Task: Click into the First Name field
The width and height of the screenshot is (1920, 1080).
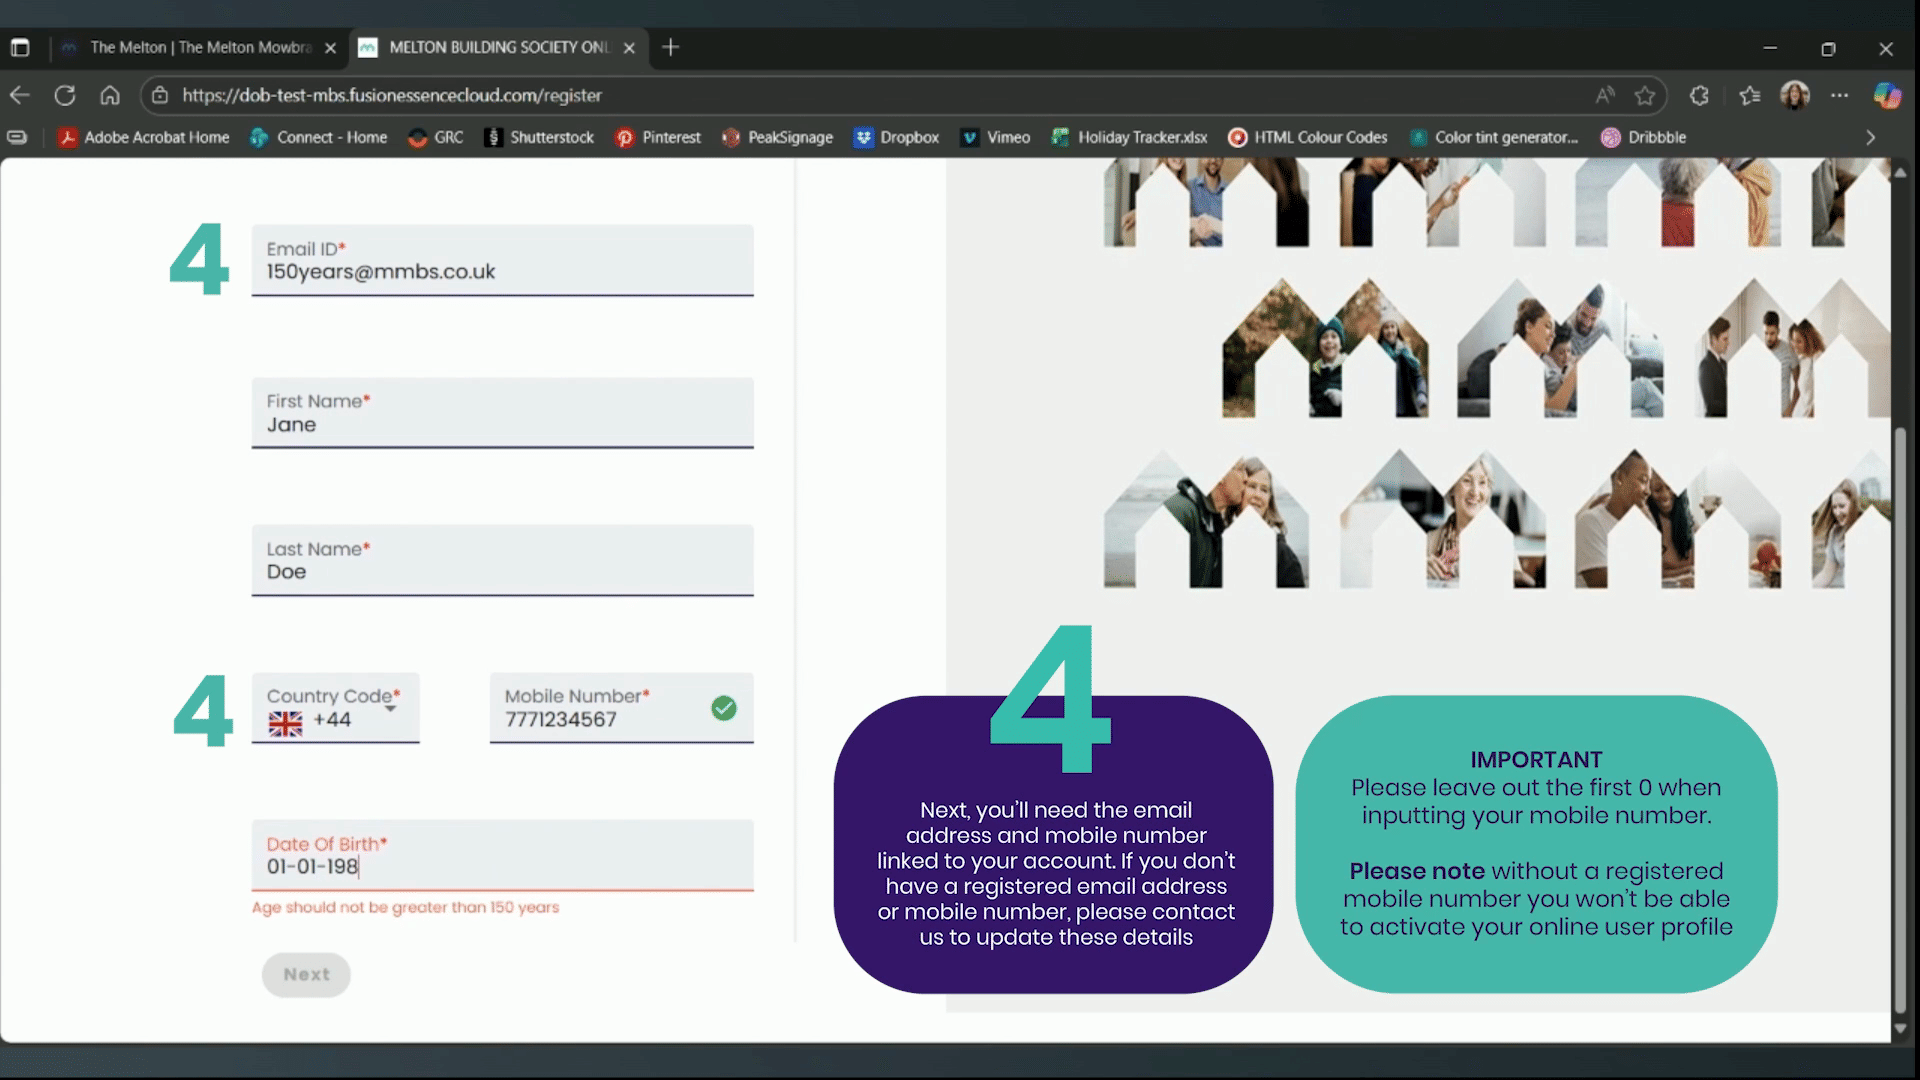Action: [502, 412]
